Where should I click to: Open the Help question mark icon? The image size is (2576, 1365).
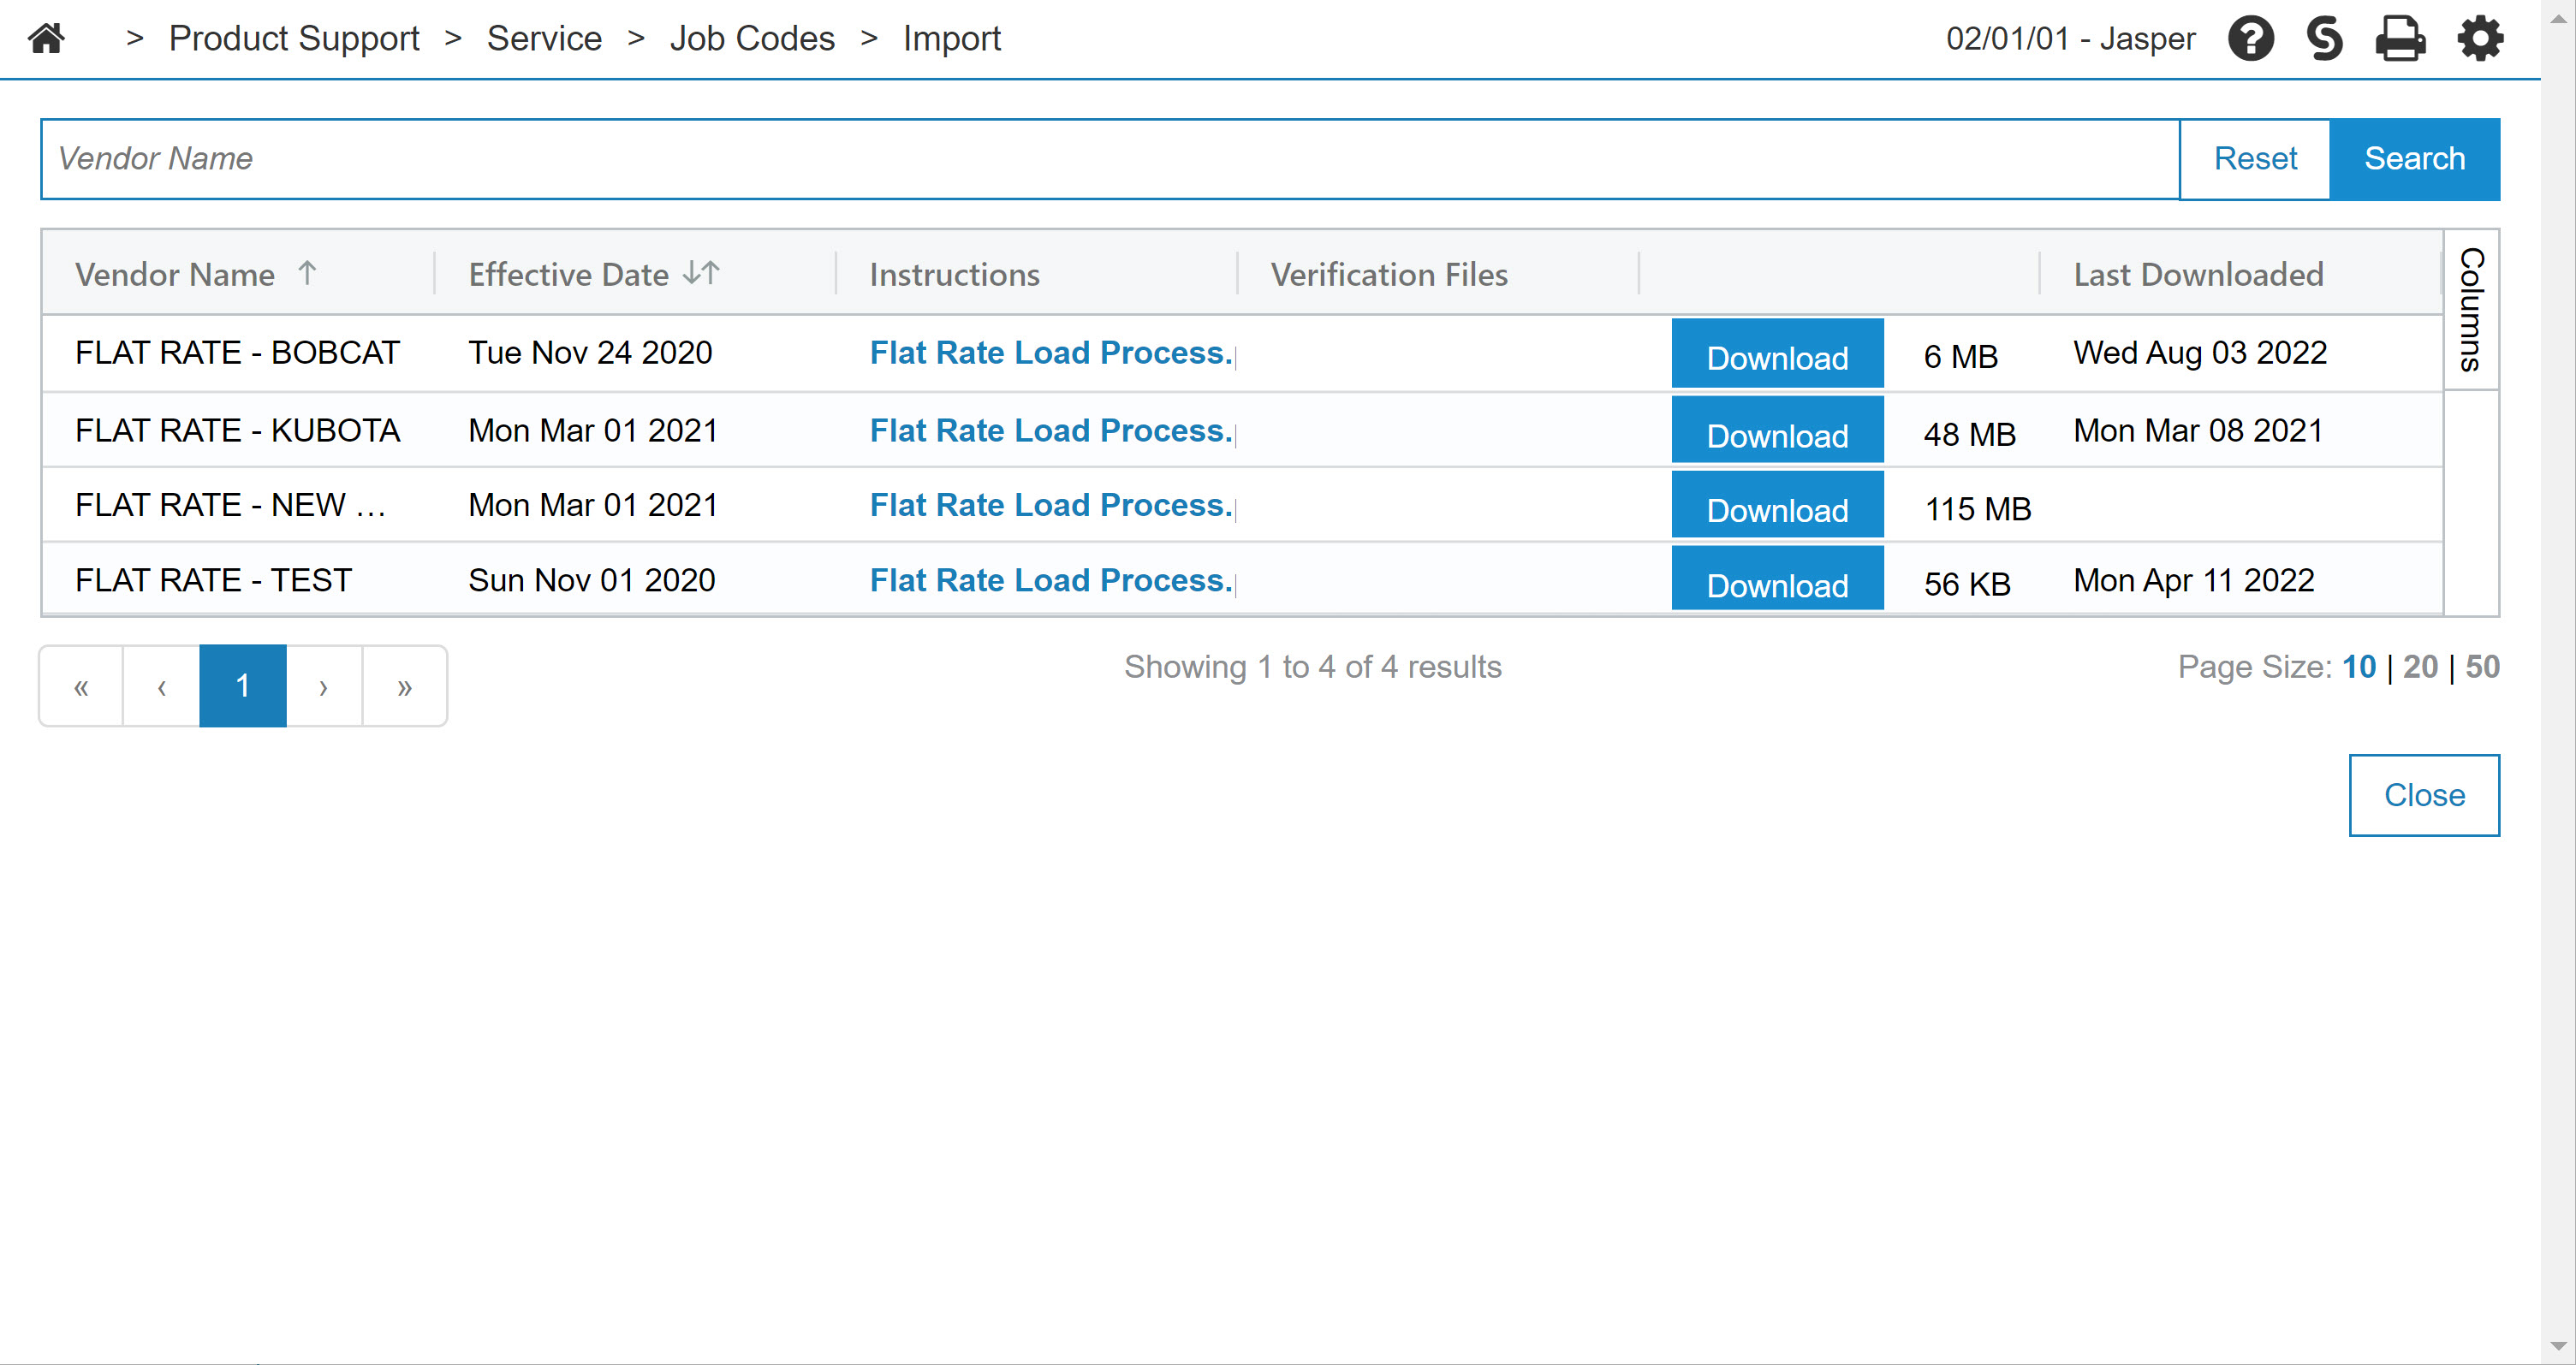click(x=2250, y=39)
